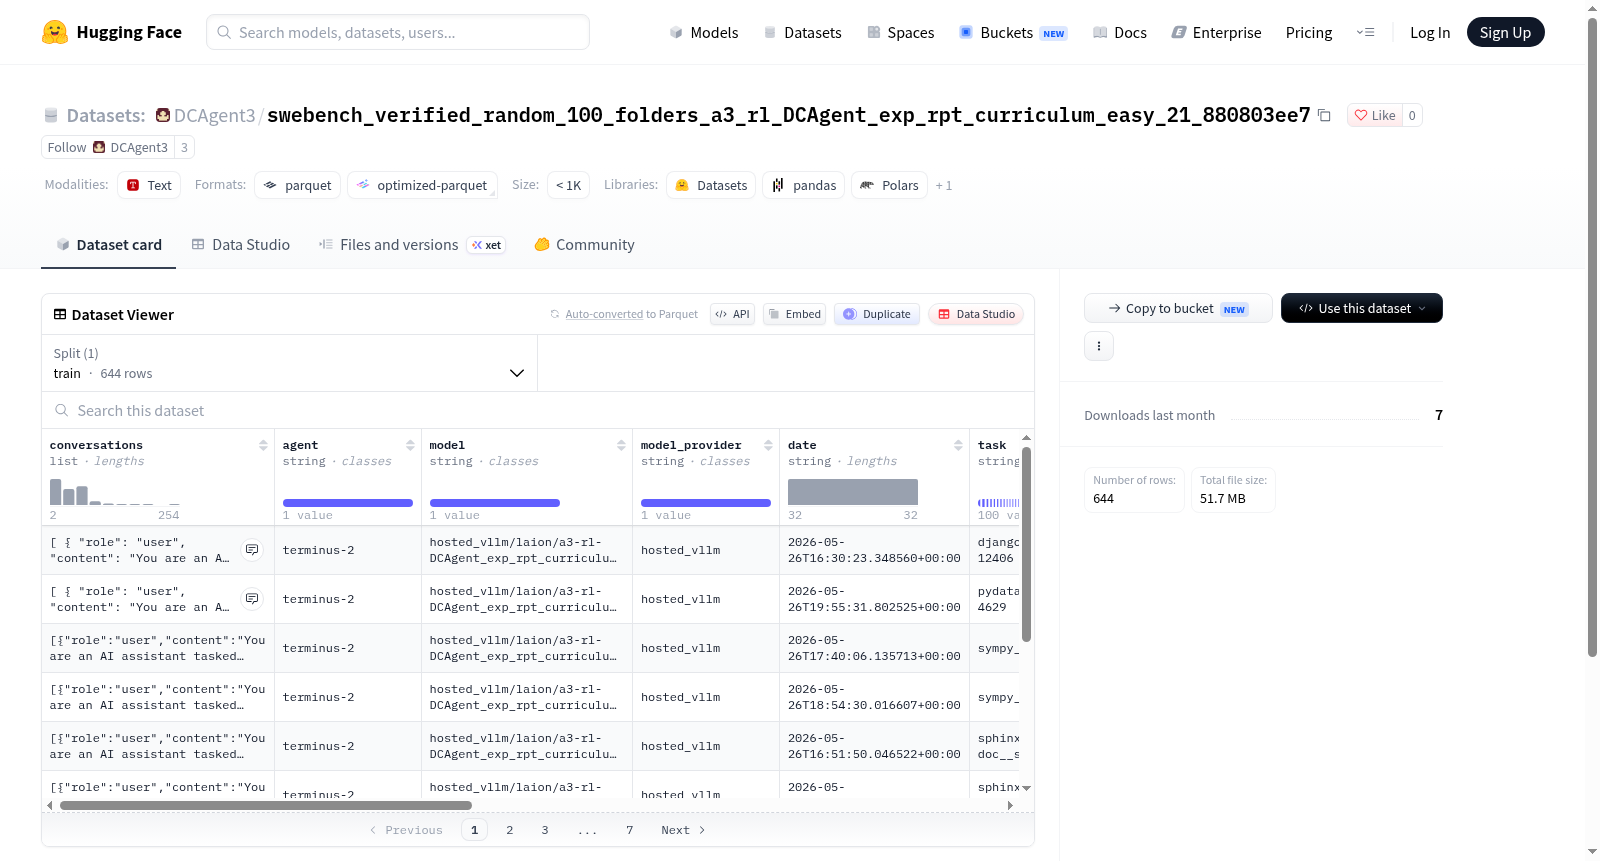Open the Community tab
The width and height of the screenshot is (1600, 861).
click(x=584, y=244)
